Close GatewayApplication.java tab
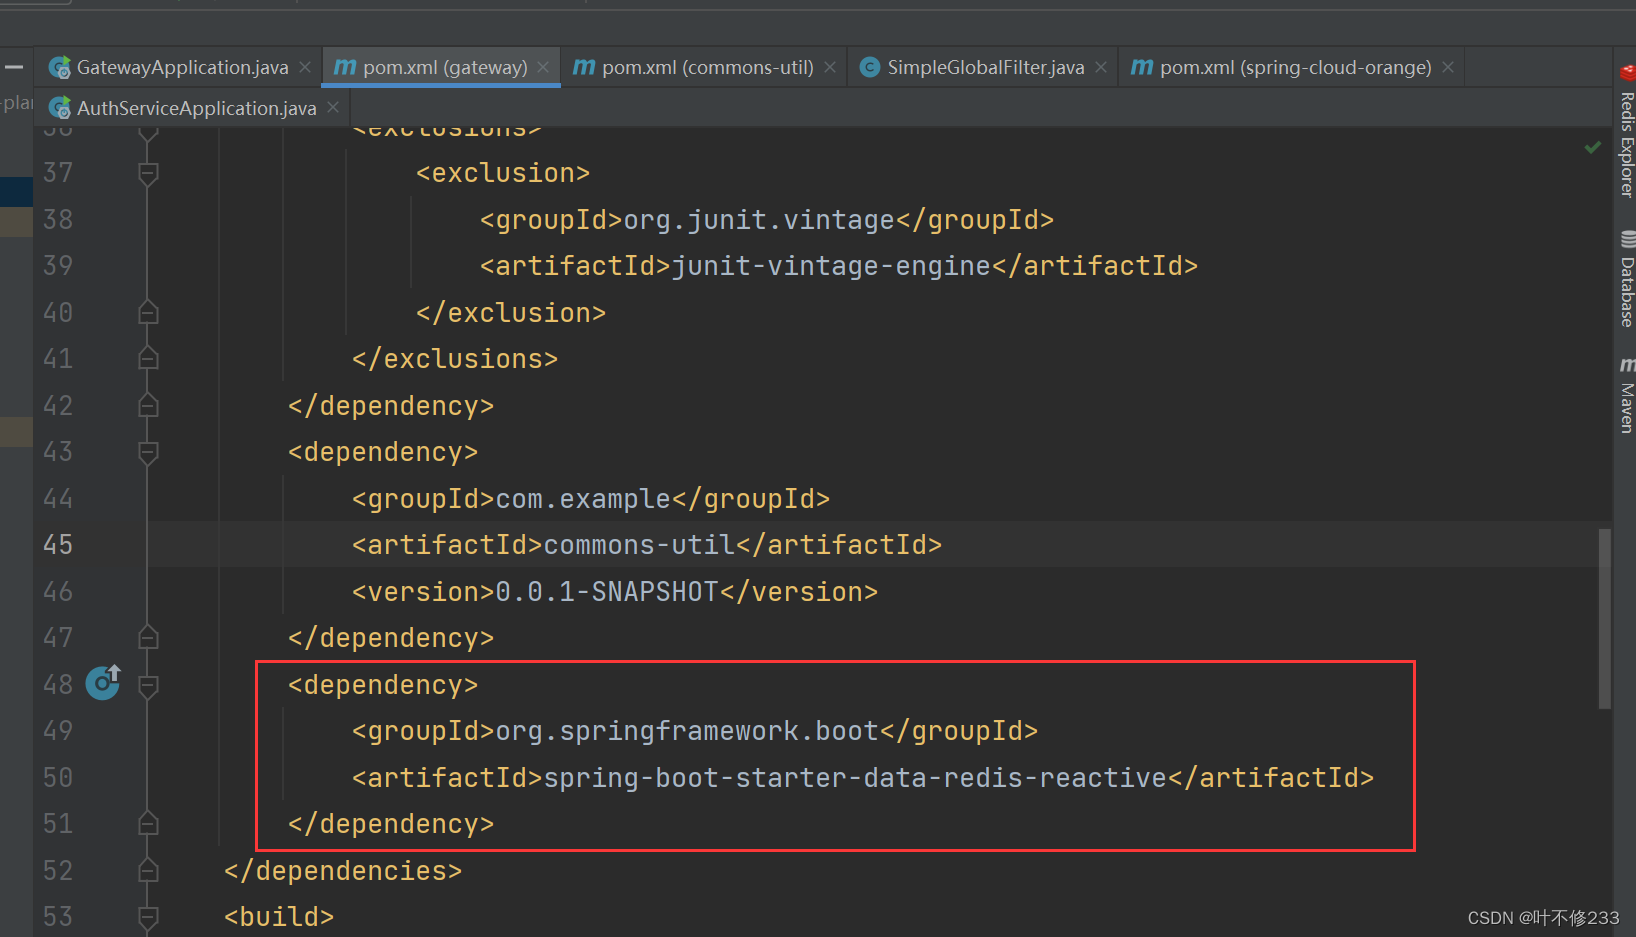This screenshot has height=937, width=1636. pos(305,67)
